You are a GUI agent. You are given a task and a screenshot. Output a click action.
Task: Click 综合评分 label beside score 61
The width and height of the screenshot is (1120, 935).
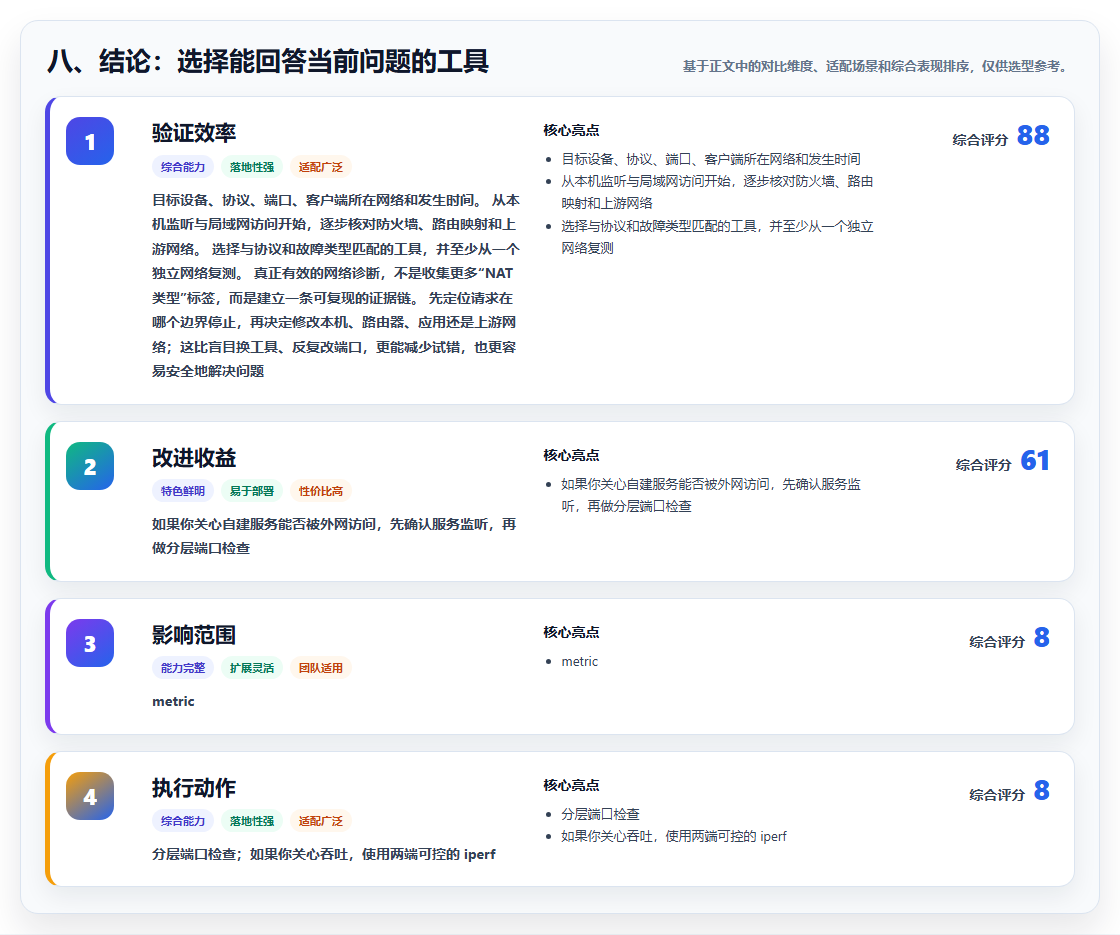pyautogui.click(x=984, y=465)
